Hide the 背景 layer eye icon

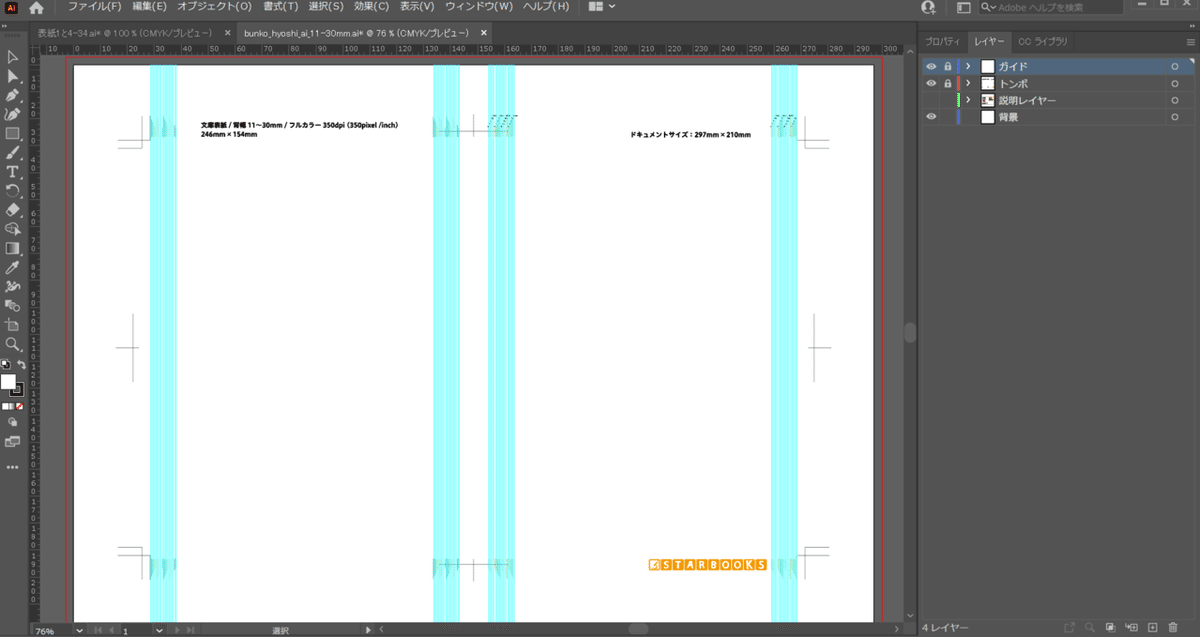pos(931,117)
